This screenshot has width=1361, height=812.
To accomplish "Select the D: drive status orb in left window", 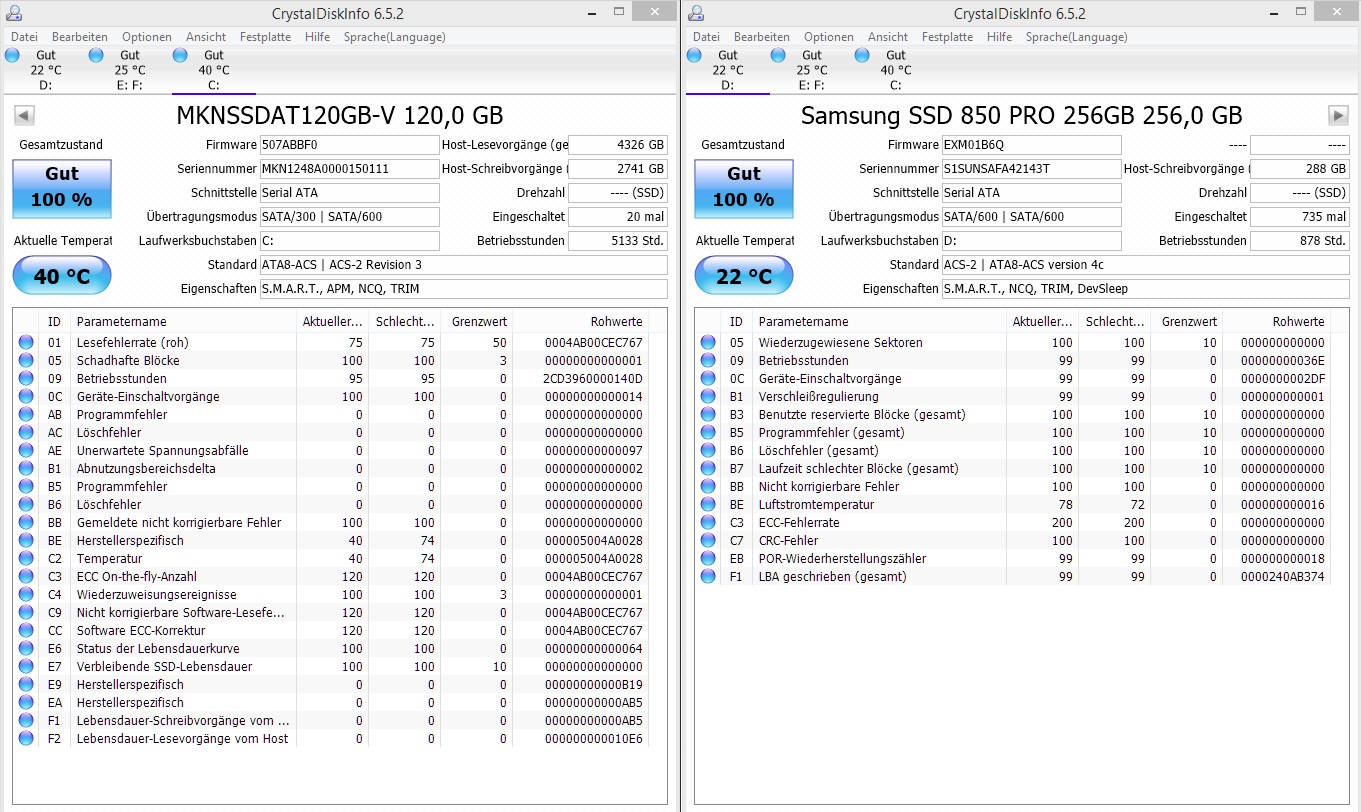I will pyautogui.click(x=12, y=55).
